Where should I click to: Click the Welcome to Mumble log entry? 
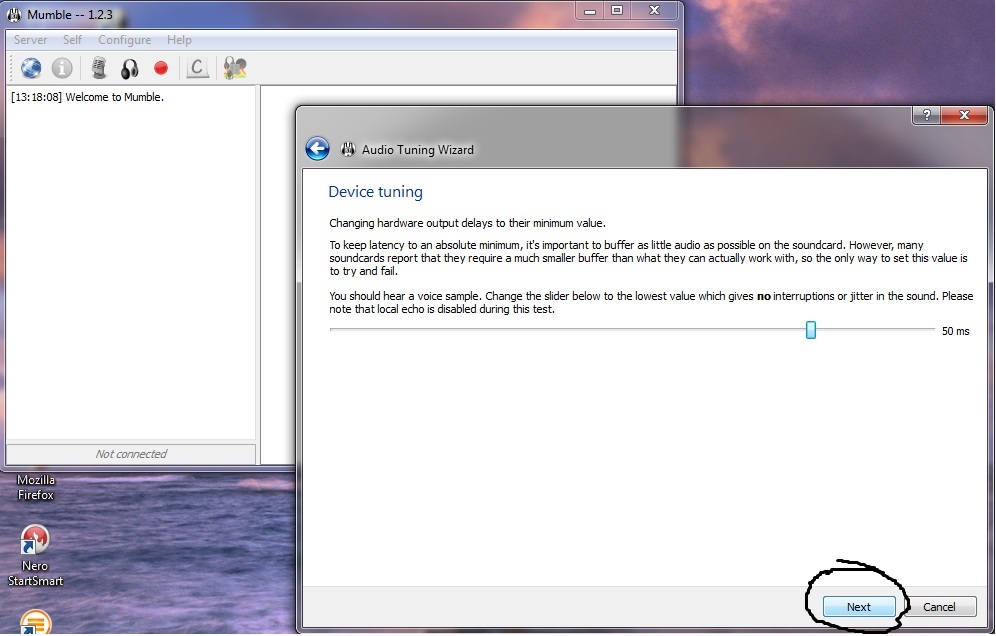(88, 97)
